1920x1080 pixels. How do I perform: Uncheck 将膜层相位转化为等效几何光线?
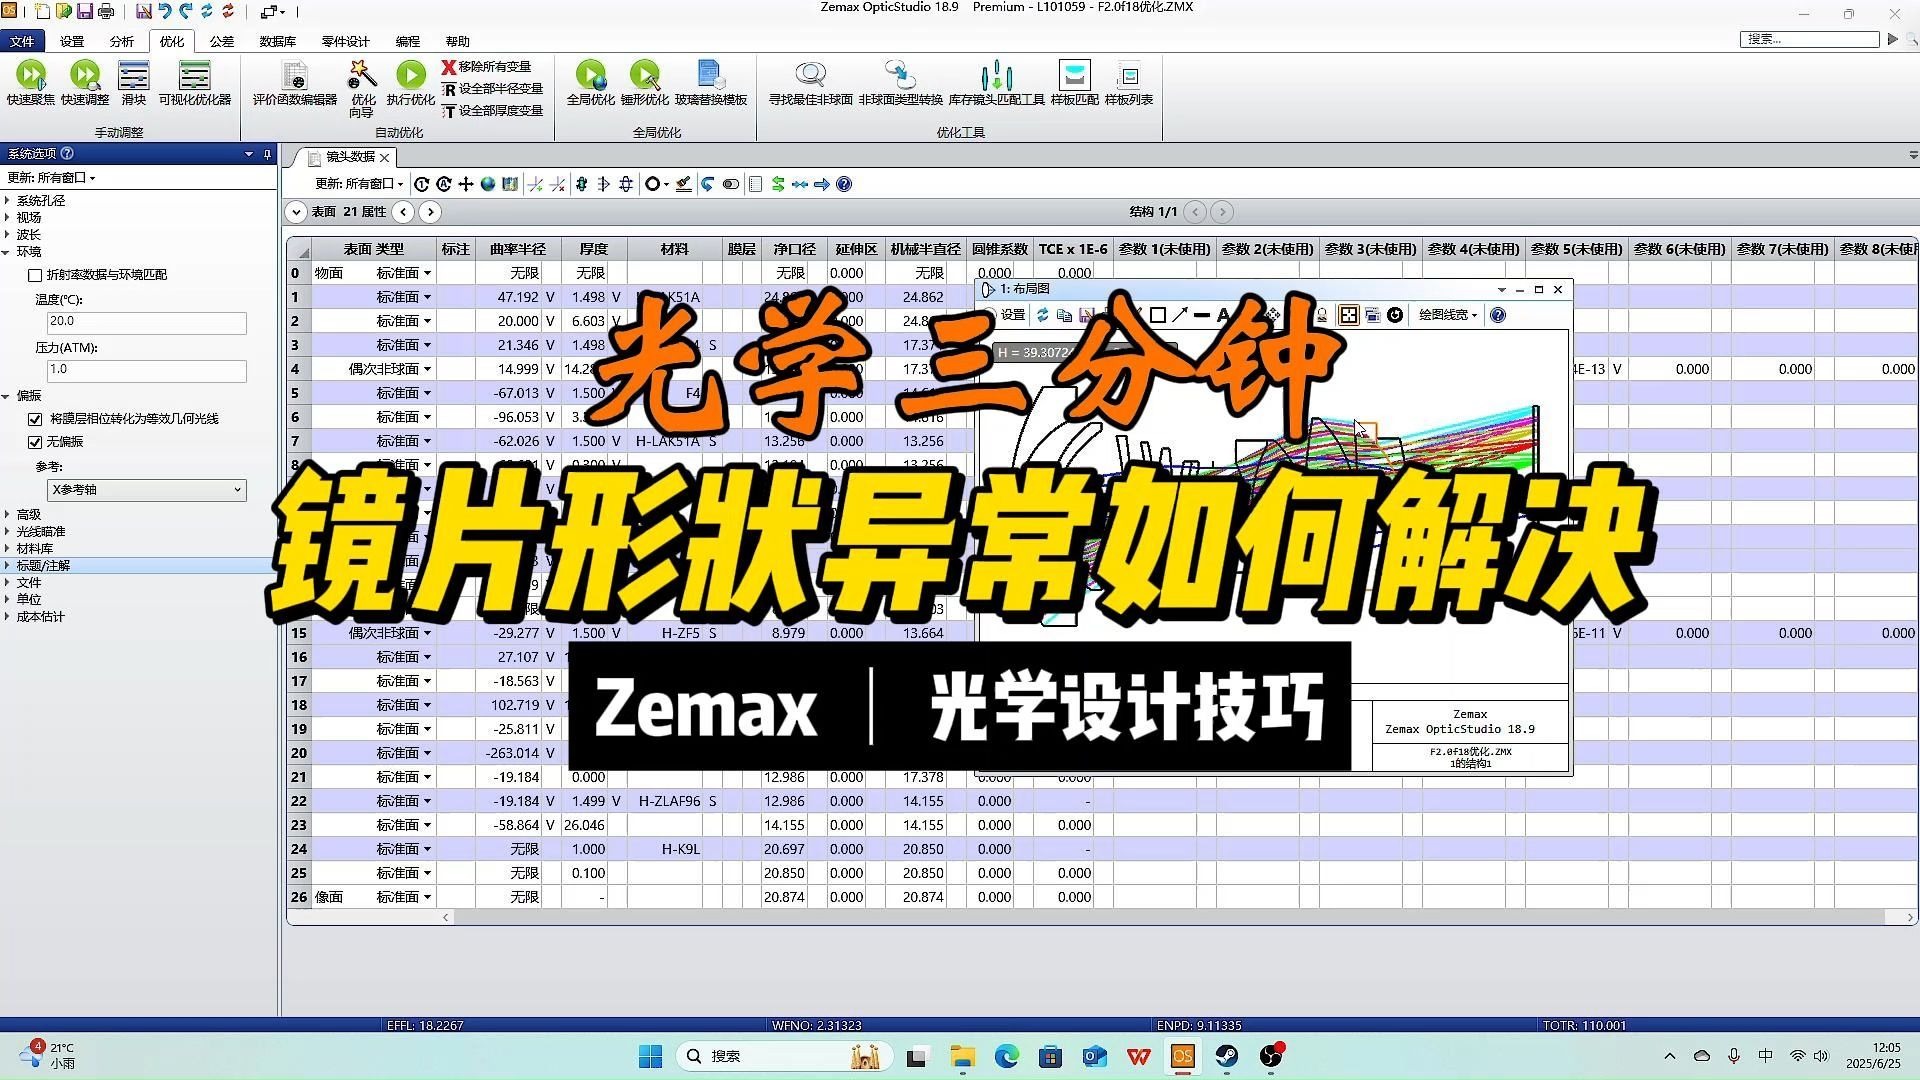pyautogui.click(x=36, y=419)
